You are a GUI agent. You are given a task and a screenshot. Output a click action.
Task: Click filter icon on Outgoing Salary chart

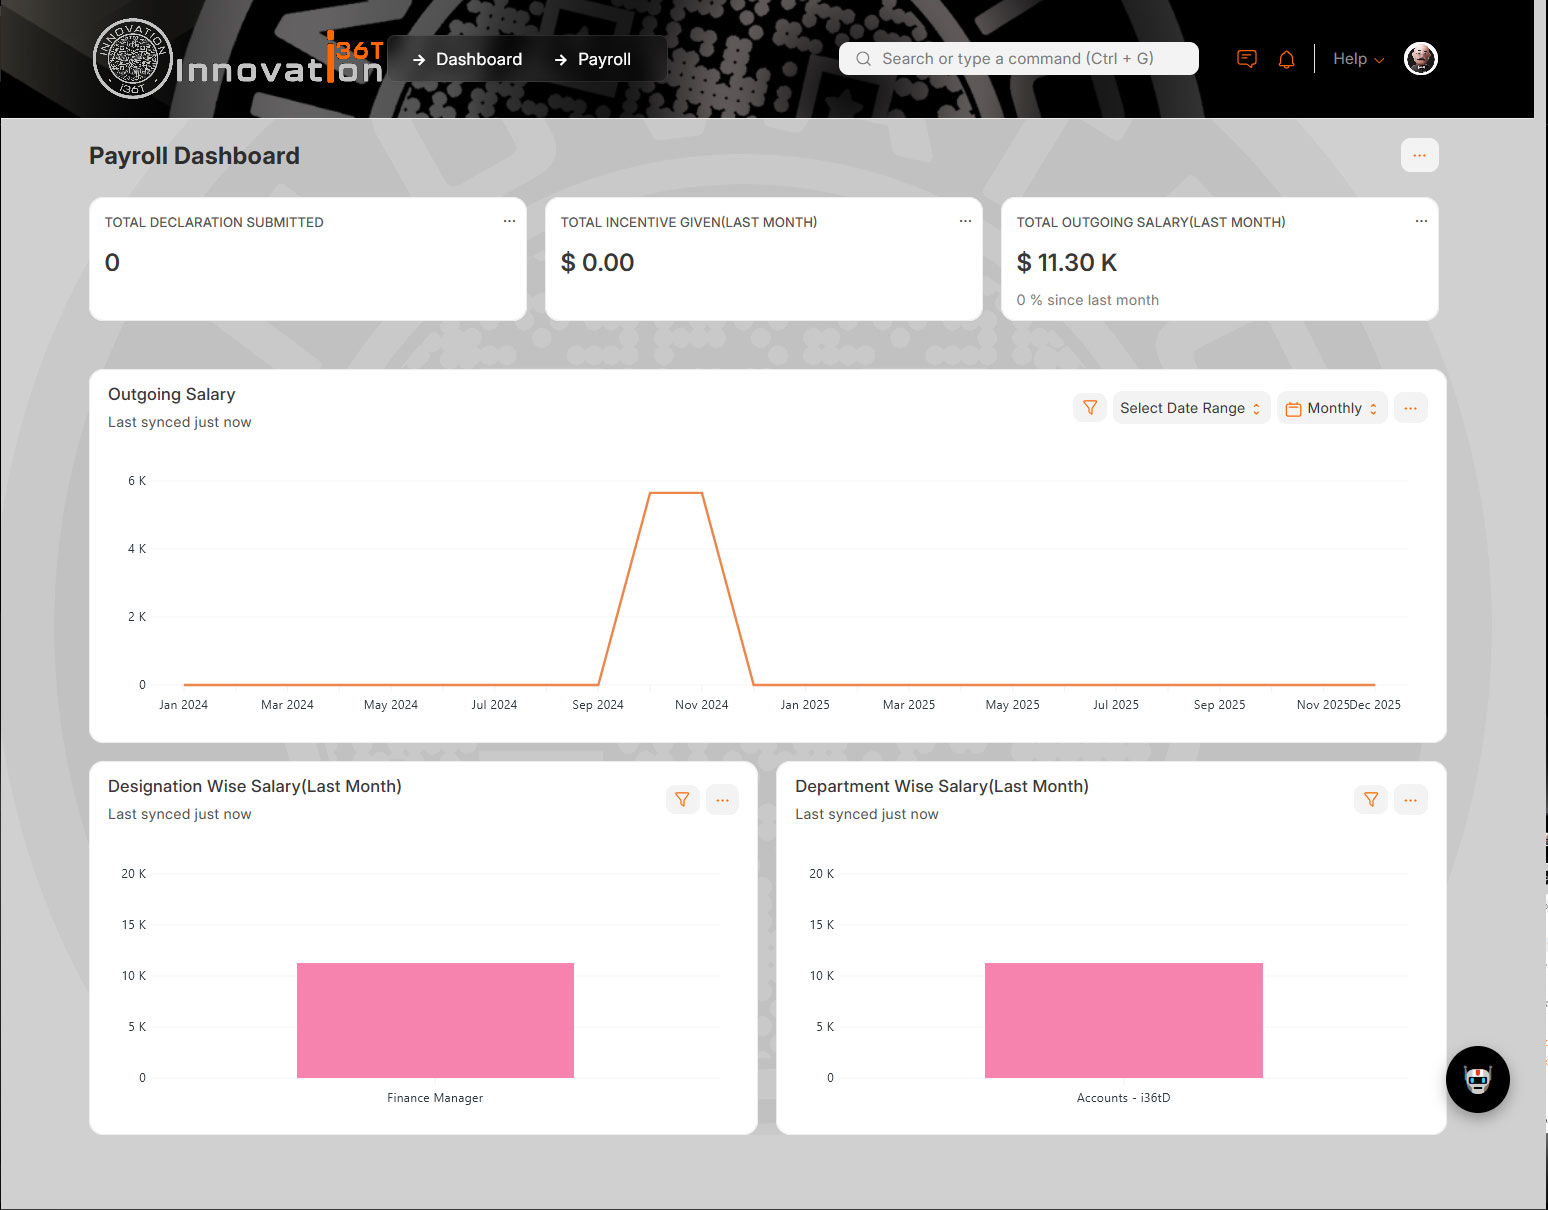(x=1090, y=408)
